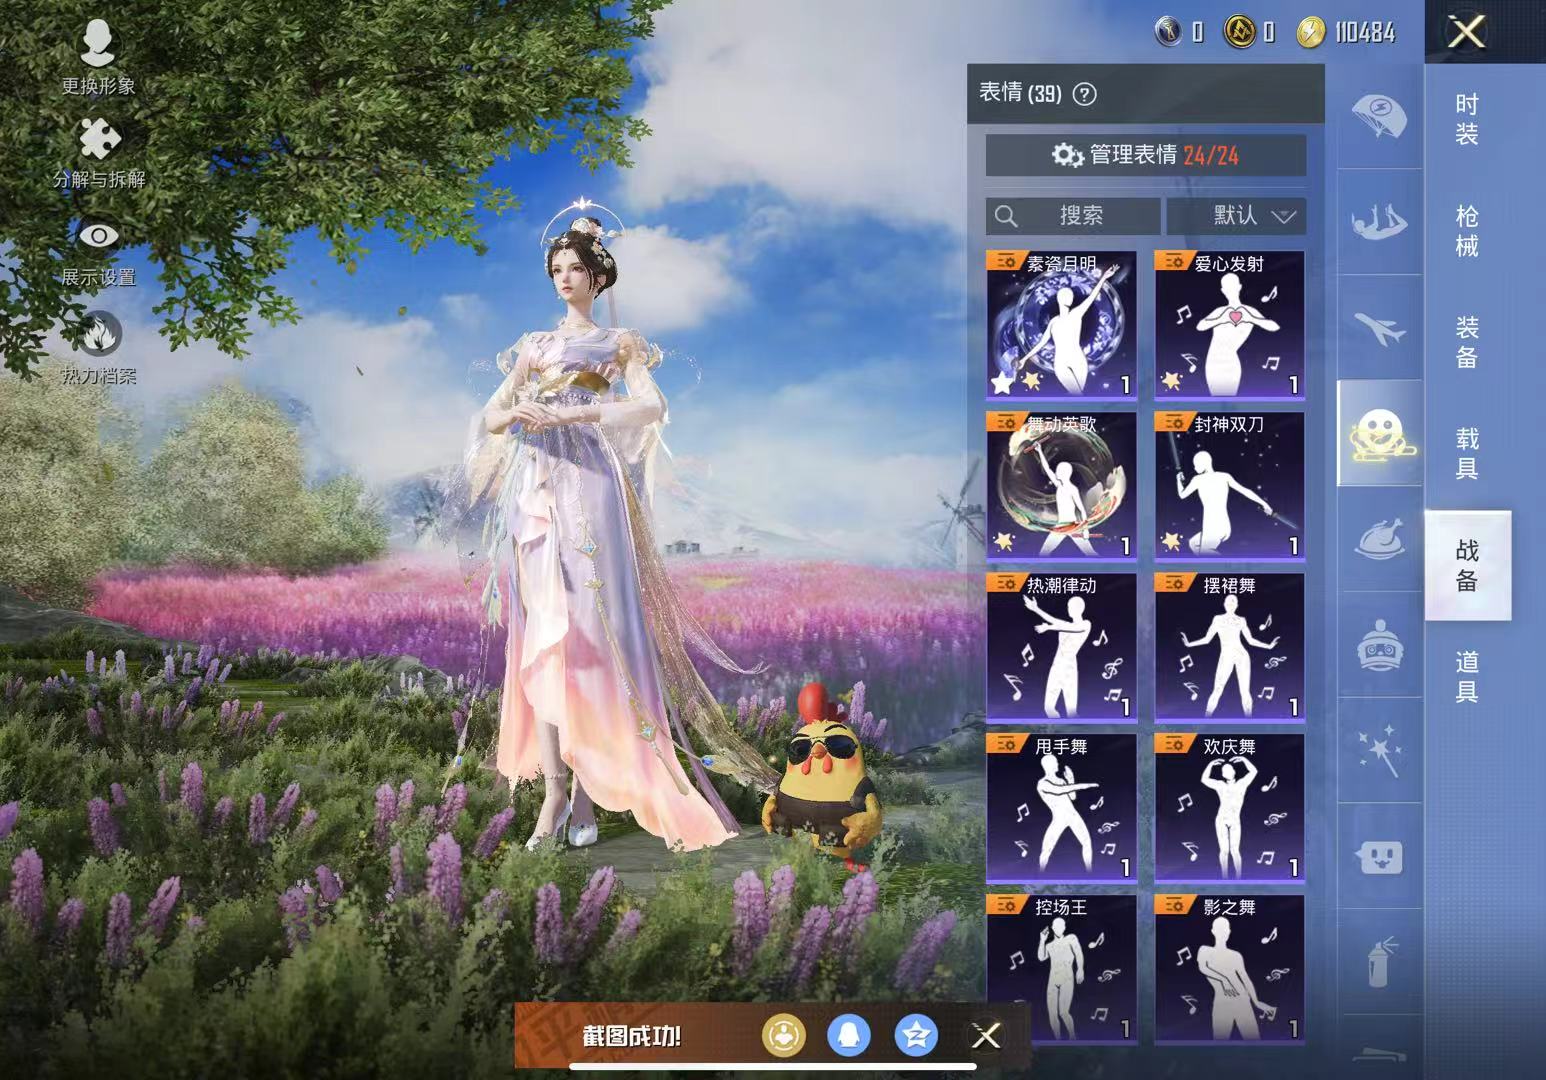Viewport: 1546px width, 1080px height.
Task: Toggle 展示设置 eye display settings
Action: 98,252
